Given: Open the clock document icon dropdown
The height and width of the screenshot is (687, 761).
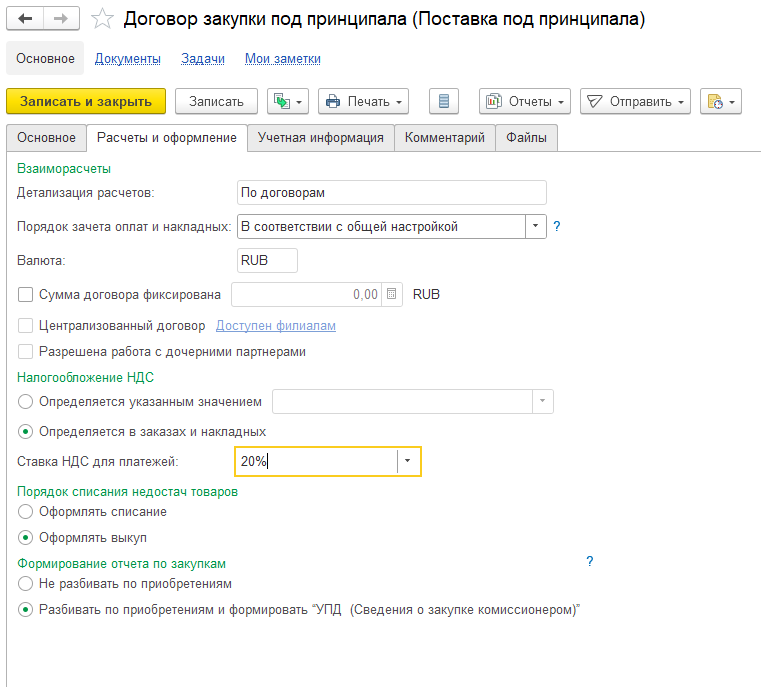Looking at the screenshot, I should point(720,101).
